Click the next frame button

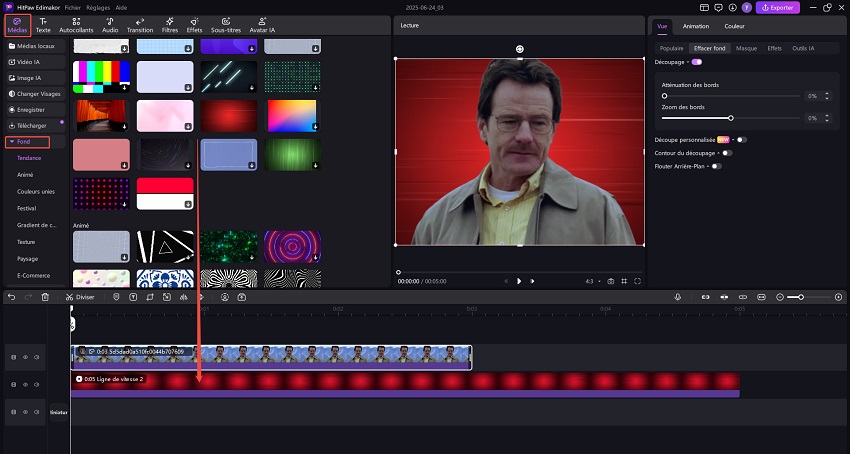pyautogui.click(x=532, y=281)
